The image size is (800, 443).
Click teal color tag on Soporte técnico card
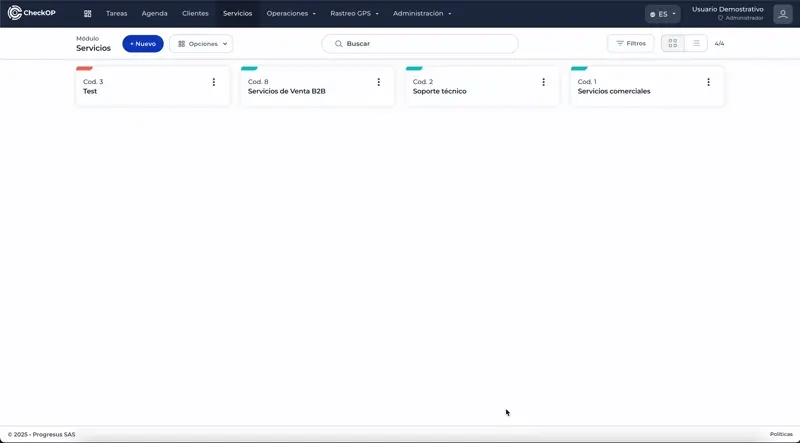click(x=414, y=68)
